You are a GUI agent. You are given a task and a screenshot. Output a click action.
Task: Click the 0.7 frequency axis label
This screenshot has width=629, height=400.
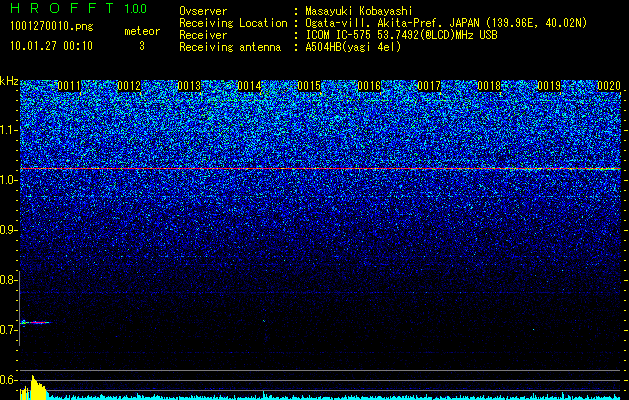coord(7,330)
